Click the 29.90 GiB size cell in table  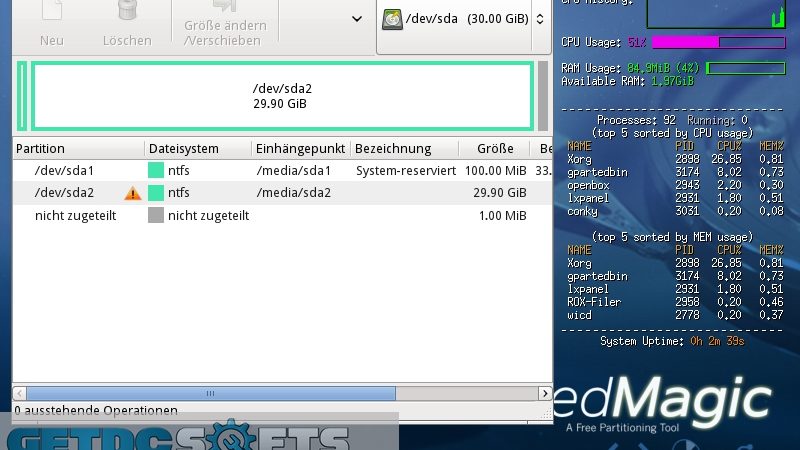pyautogui.click(x=499, y=193)
